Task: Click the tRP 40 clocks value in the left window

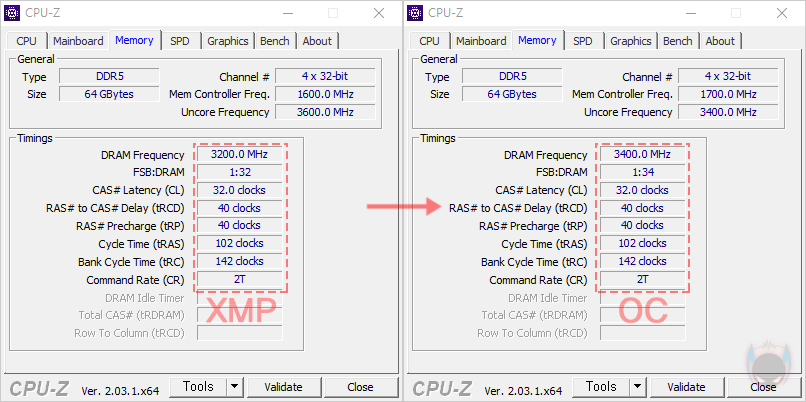Action: pos(240,226)
